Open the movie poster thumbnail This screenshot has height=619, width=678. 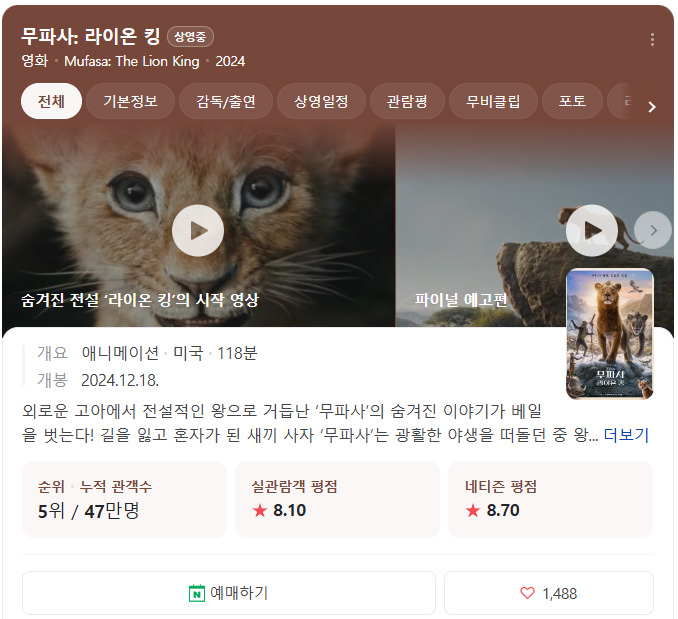pyautogui.click(x=610, y=334)
